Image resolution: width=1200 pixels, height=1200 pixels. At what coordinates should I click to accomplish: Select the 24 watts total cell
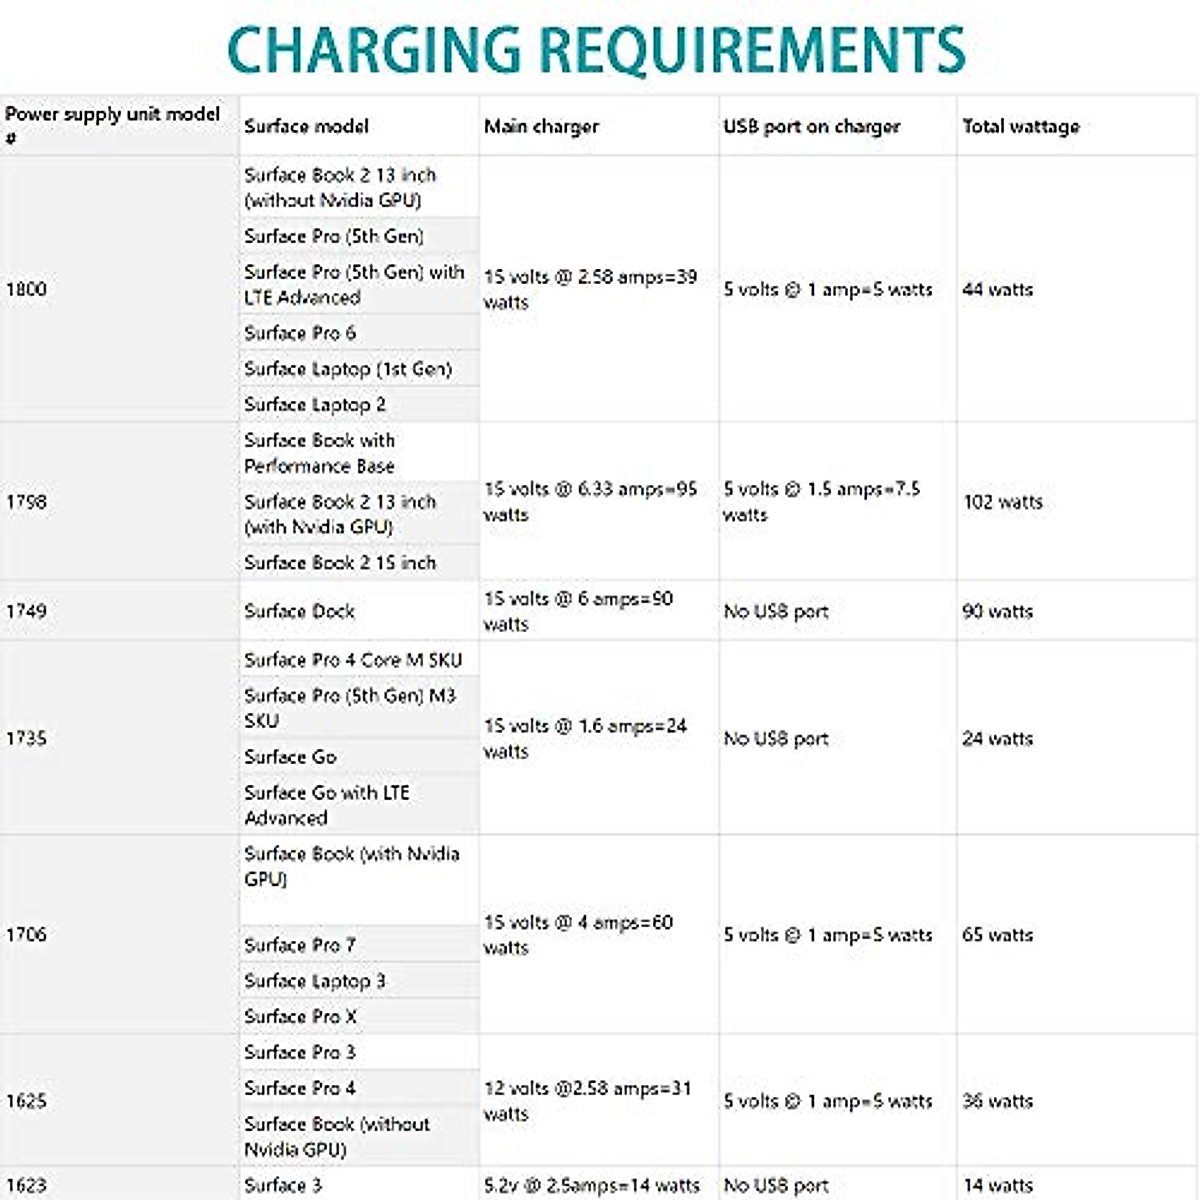[997, 739]
